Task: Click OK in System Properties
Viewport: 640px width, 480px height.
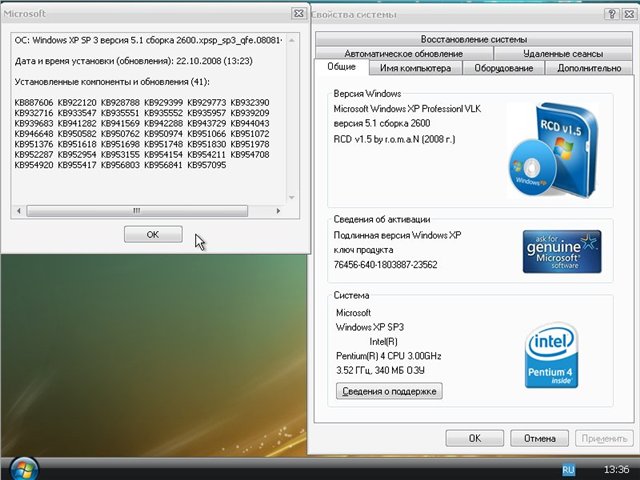Action: click(475, 438)
